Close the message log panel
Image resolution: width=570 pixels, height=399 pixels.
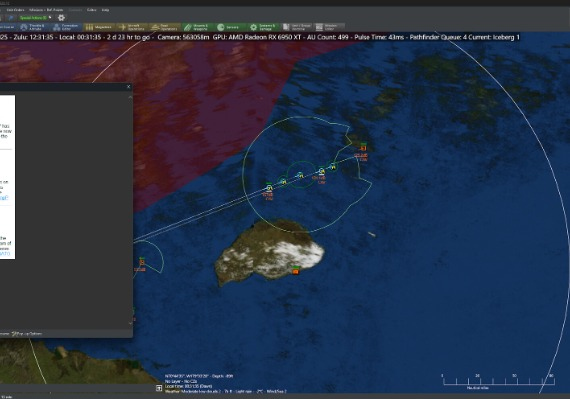tap(128, 86)
